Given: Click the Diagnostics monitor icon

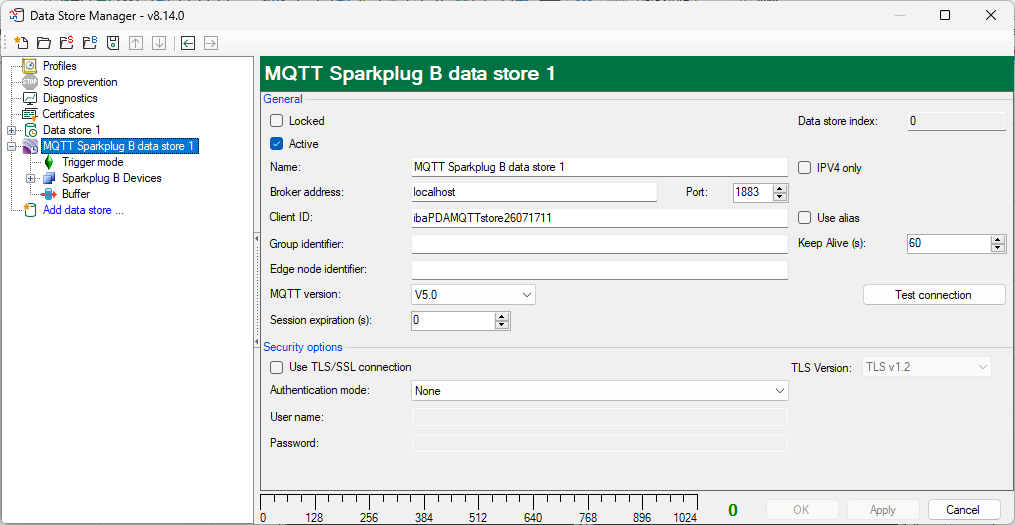Looking at the screenshot, I should click(x=30, y=98).
